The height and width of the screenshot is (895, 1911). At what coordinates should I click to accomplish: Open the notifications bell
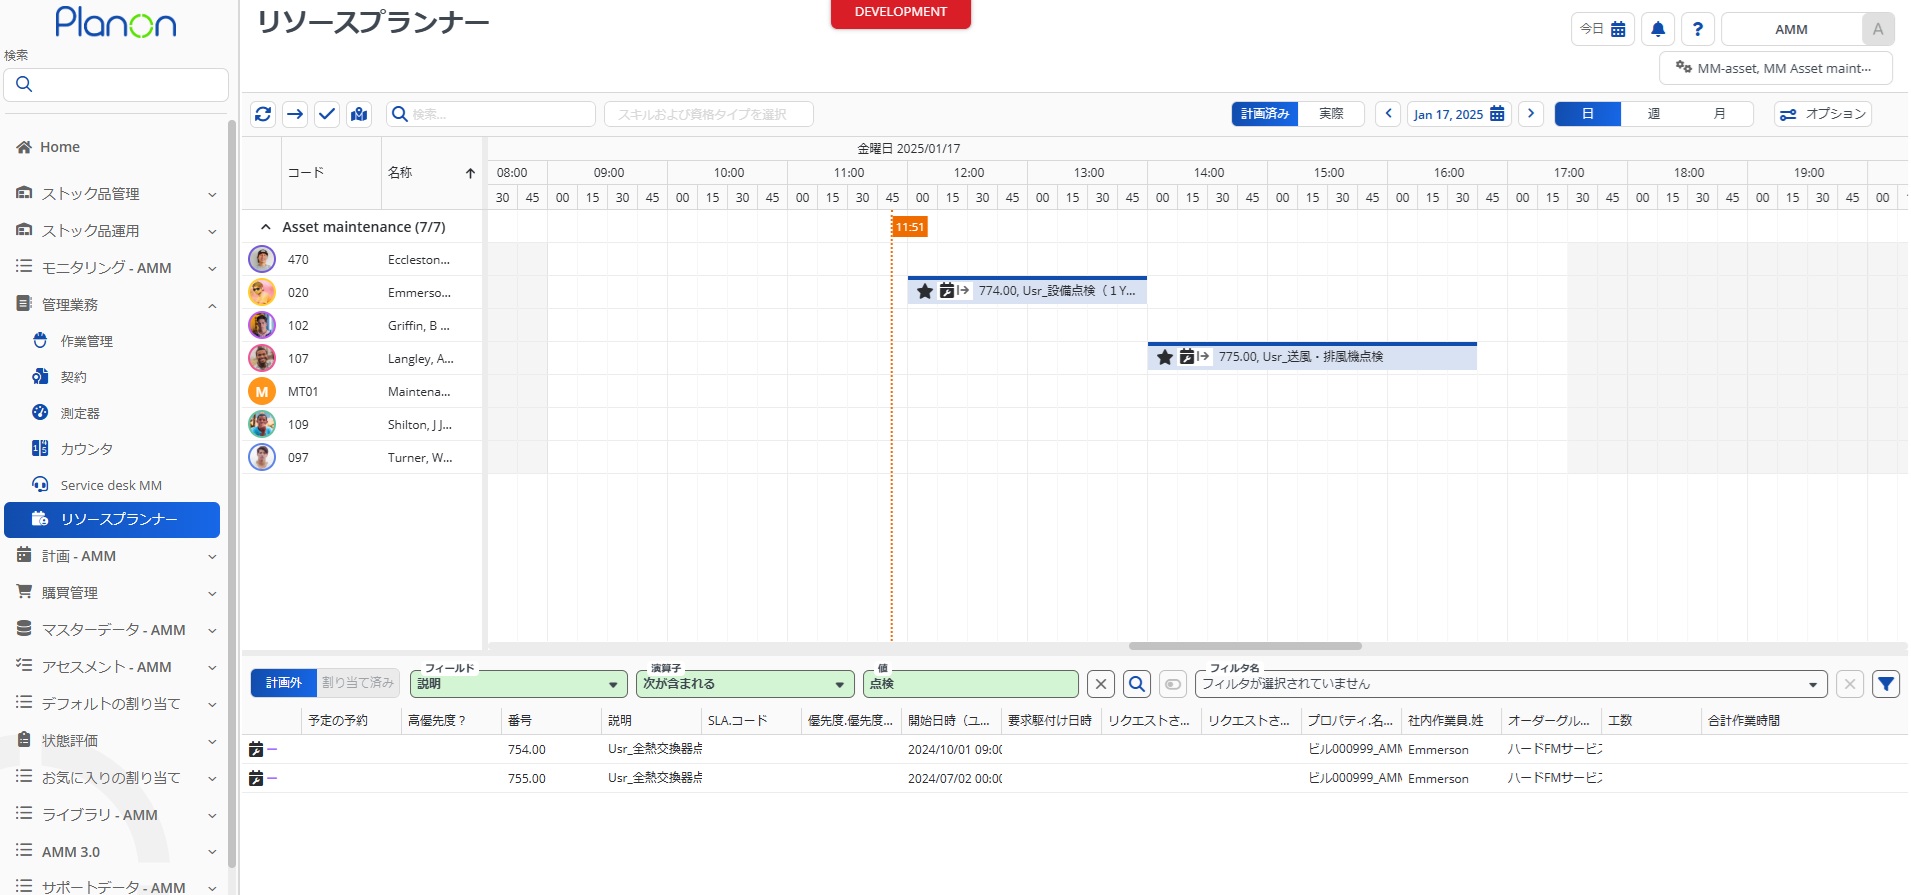tap(1658, 29)
